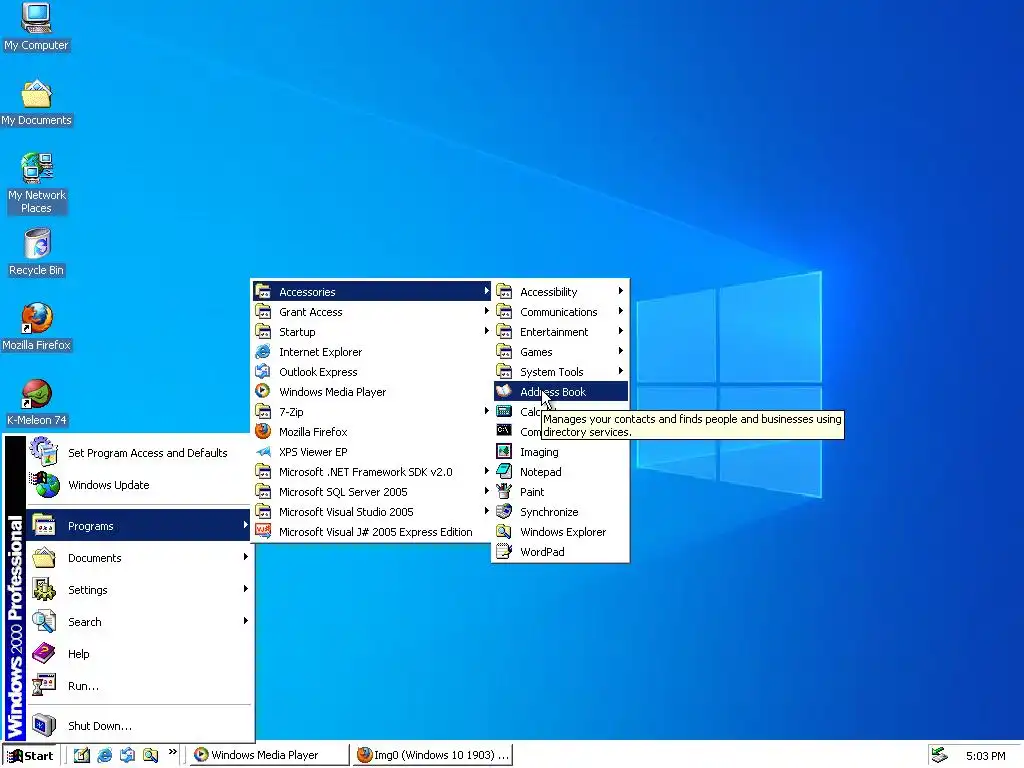1024x768 pixels.
Task: Click the Imaging icon in Accessories
Action: coord(504,451)
